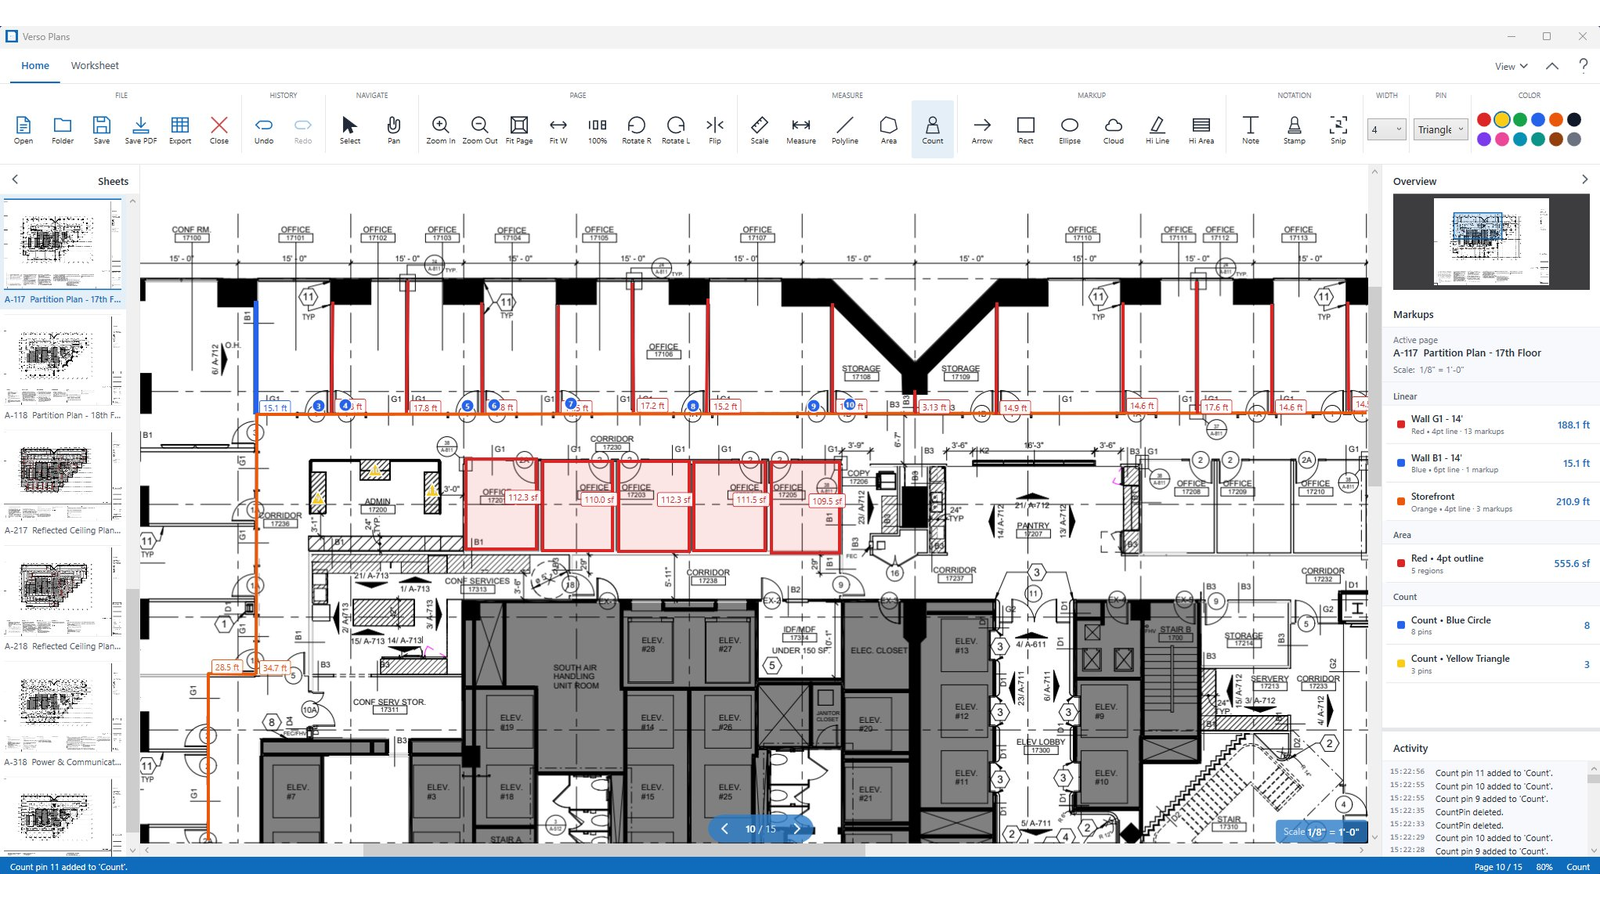Pick the Measure distance tool
This screenshot has width=1600, height=900.
point(801,129)
